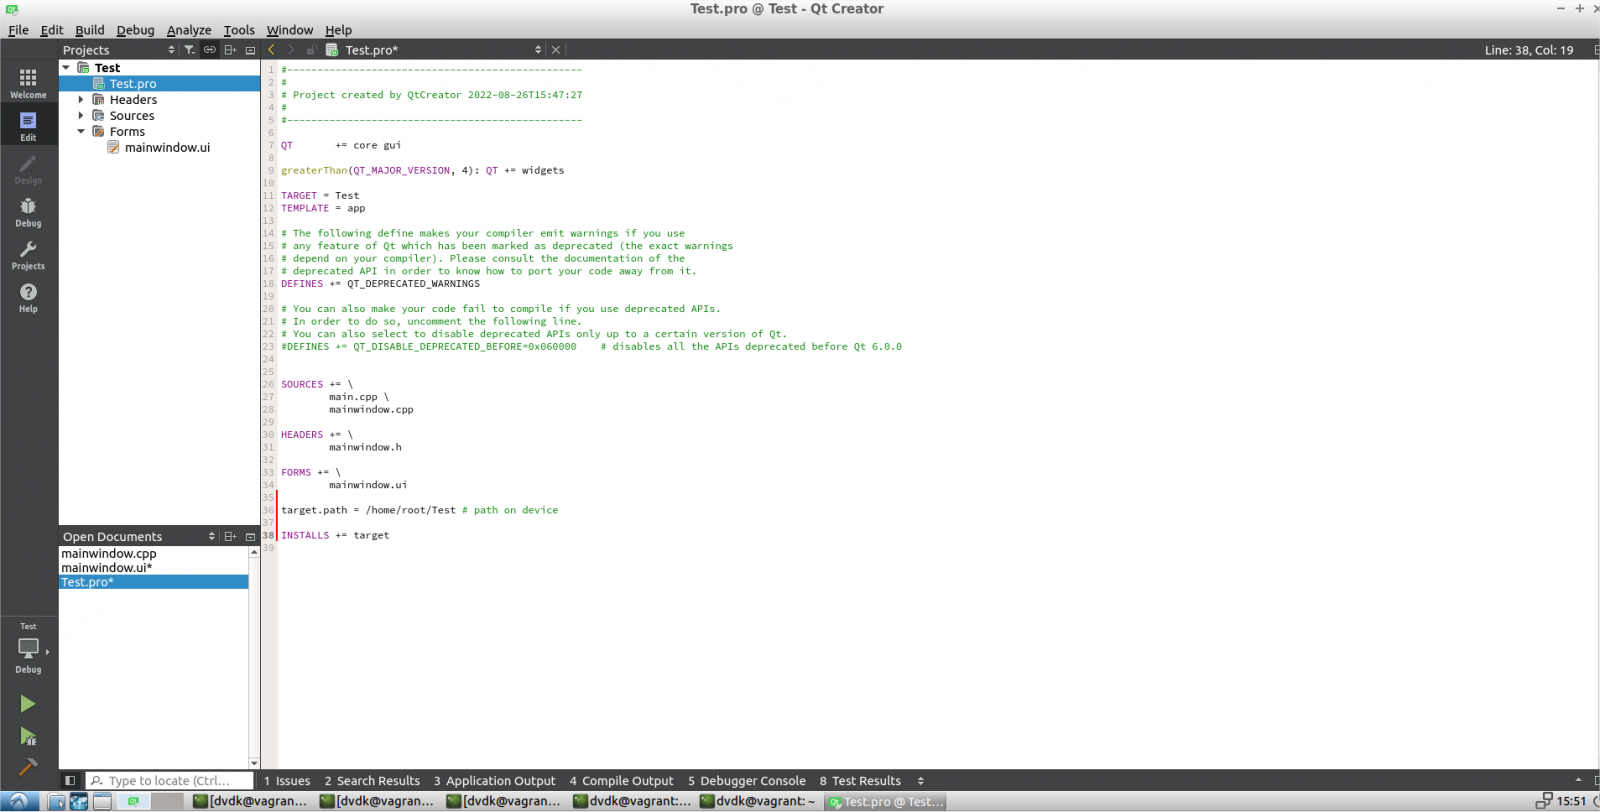Open Help mode in sidebar
The image size is (1600, 812).
[28, 296]
